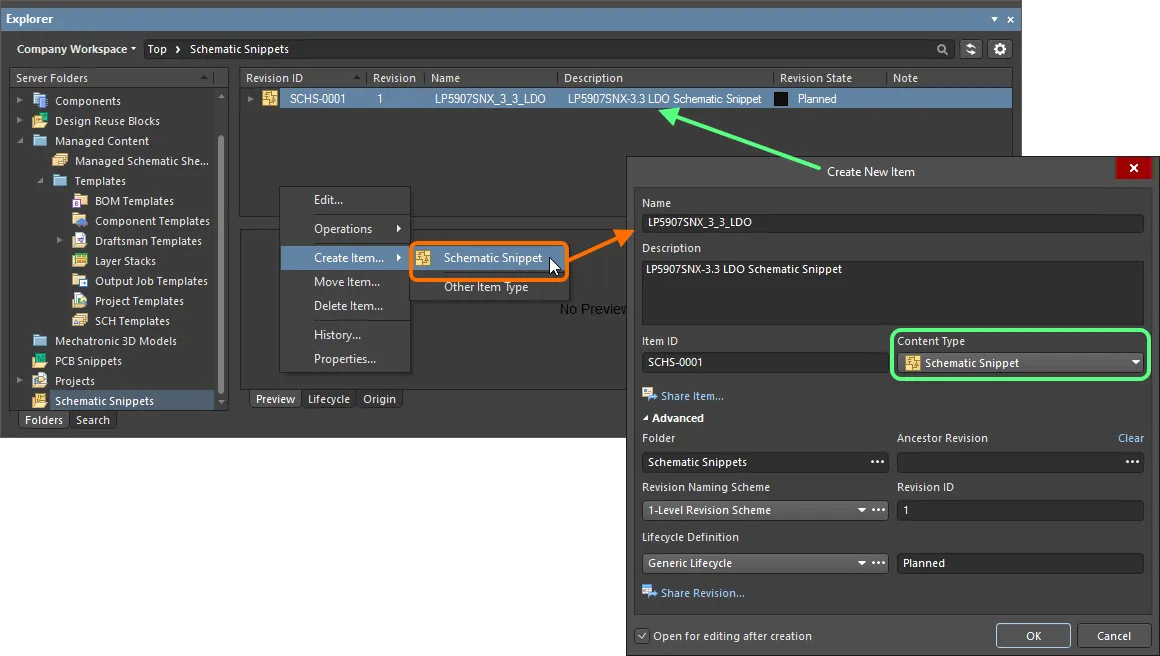Viewport: 1160px width, 656px height.
Task: Click the Explorer panel close X icon
Action: pyautogui.click(x=1011, y=19)
